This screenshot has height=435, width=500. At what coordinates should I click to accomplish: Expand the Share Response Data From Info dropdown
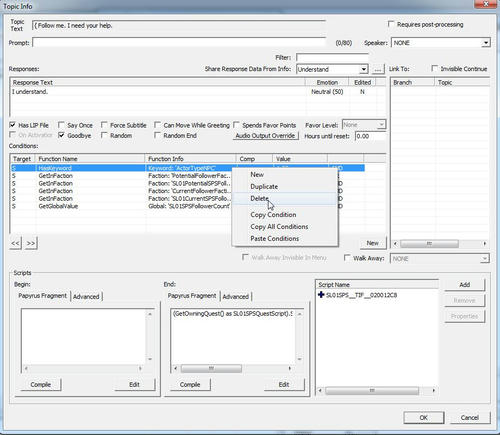point(364,69)
